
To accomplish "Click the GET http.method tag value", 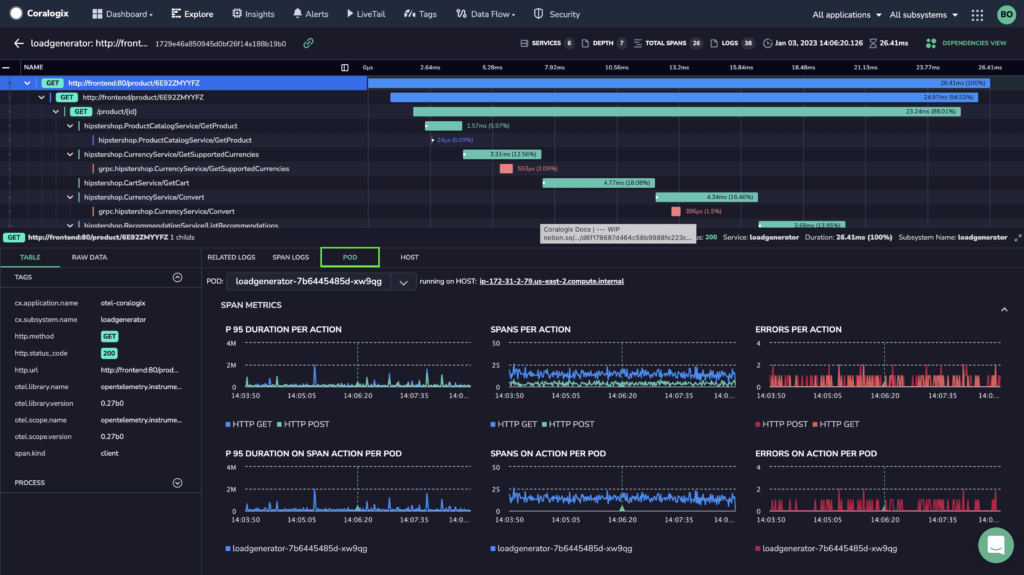I will pos(109,337).
